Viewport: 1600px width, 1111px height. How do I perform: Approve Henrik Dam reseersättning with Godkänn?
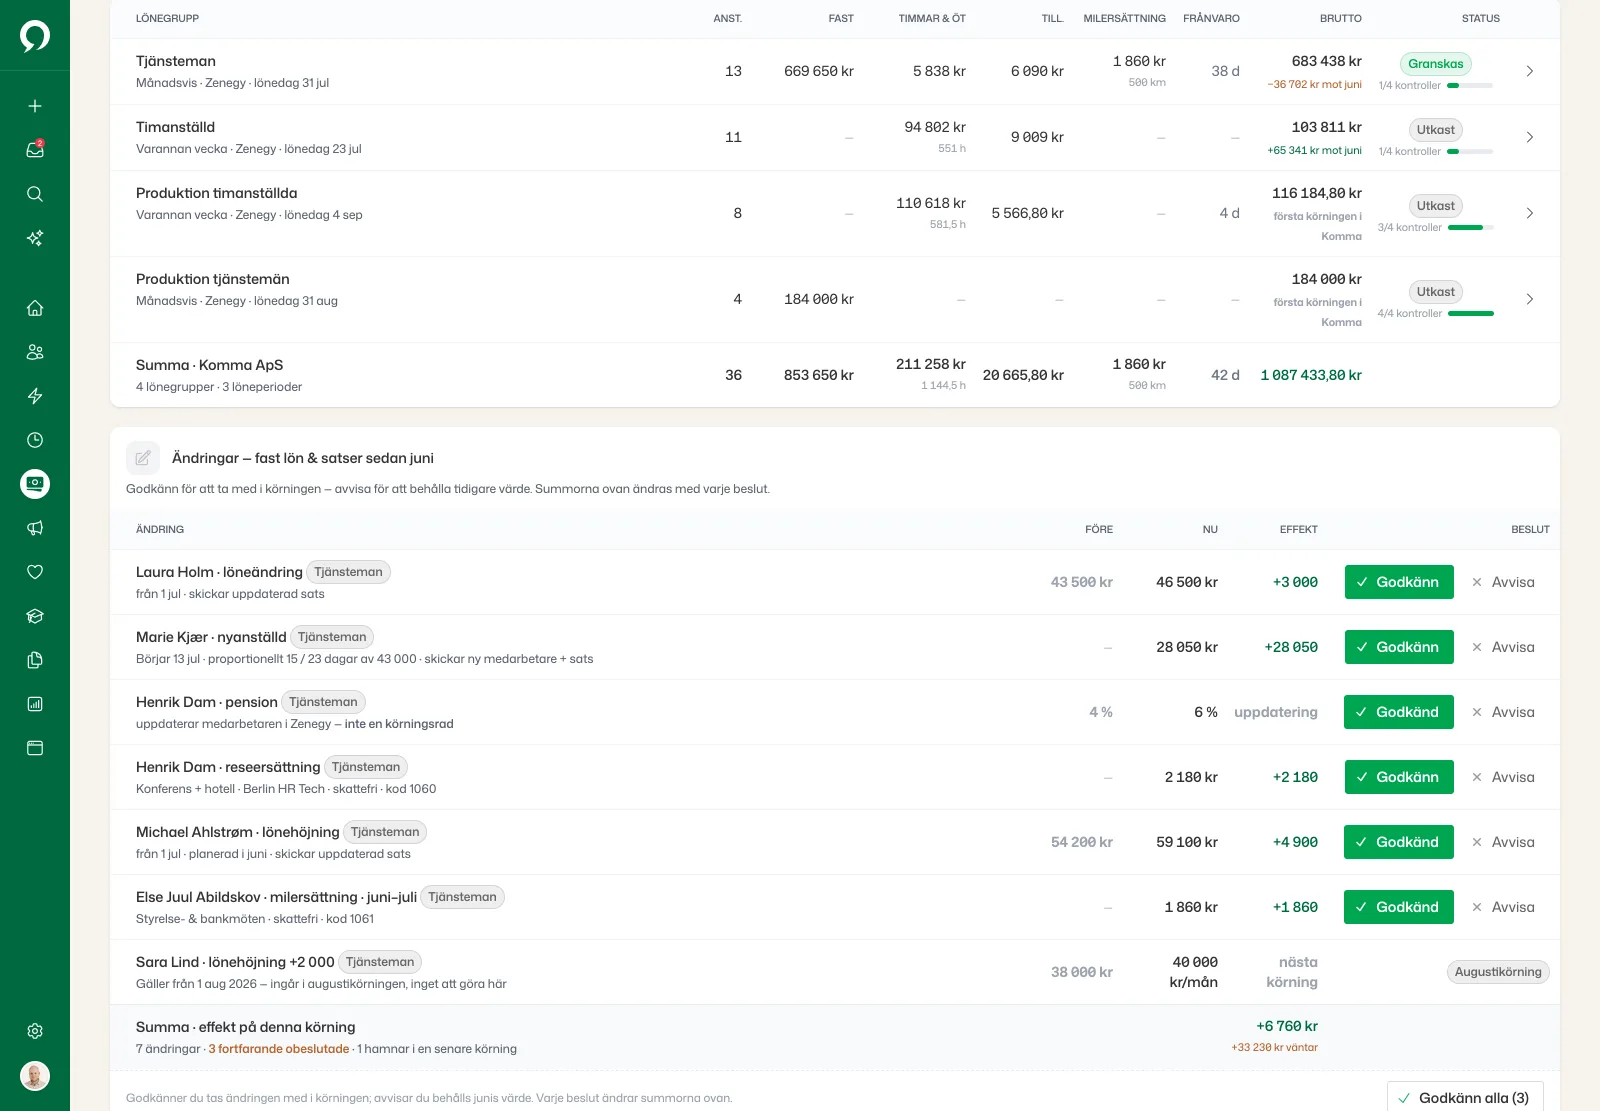1399,777
